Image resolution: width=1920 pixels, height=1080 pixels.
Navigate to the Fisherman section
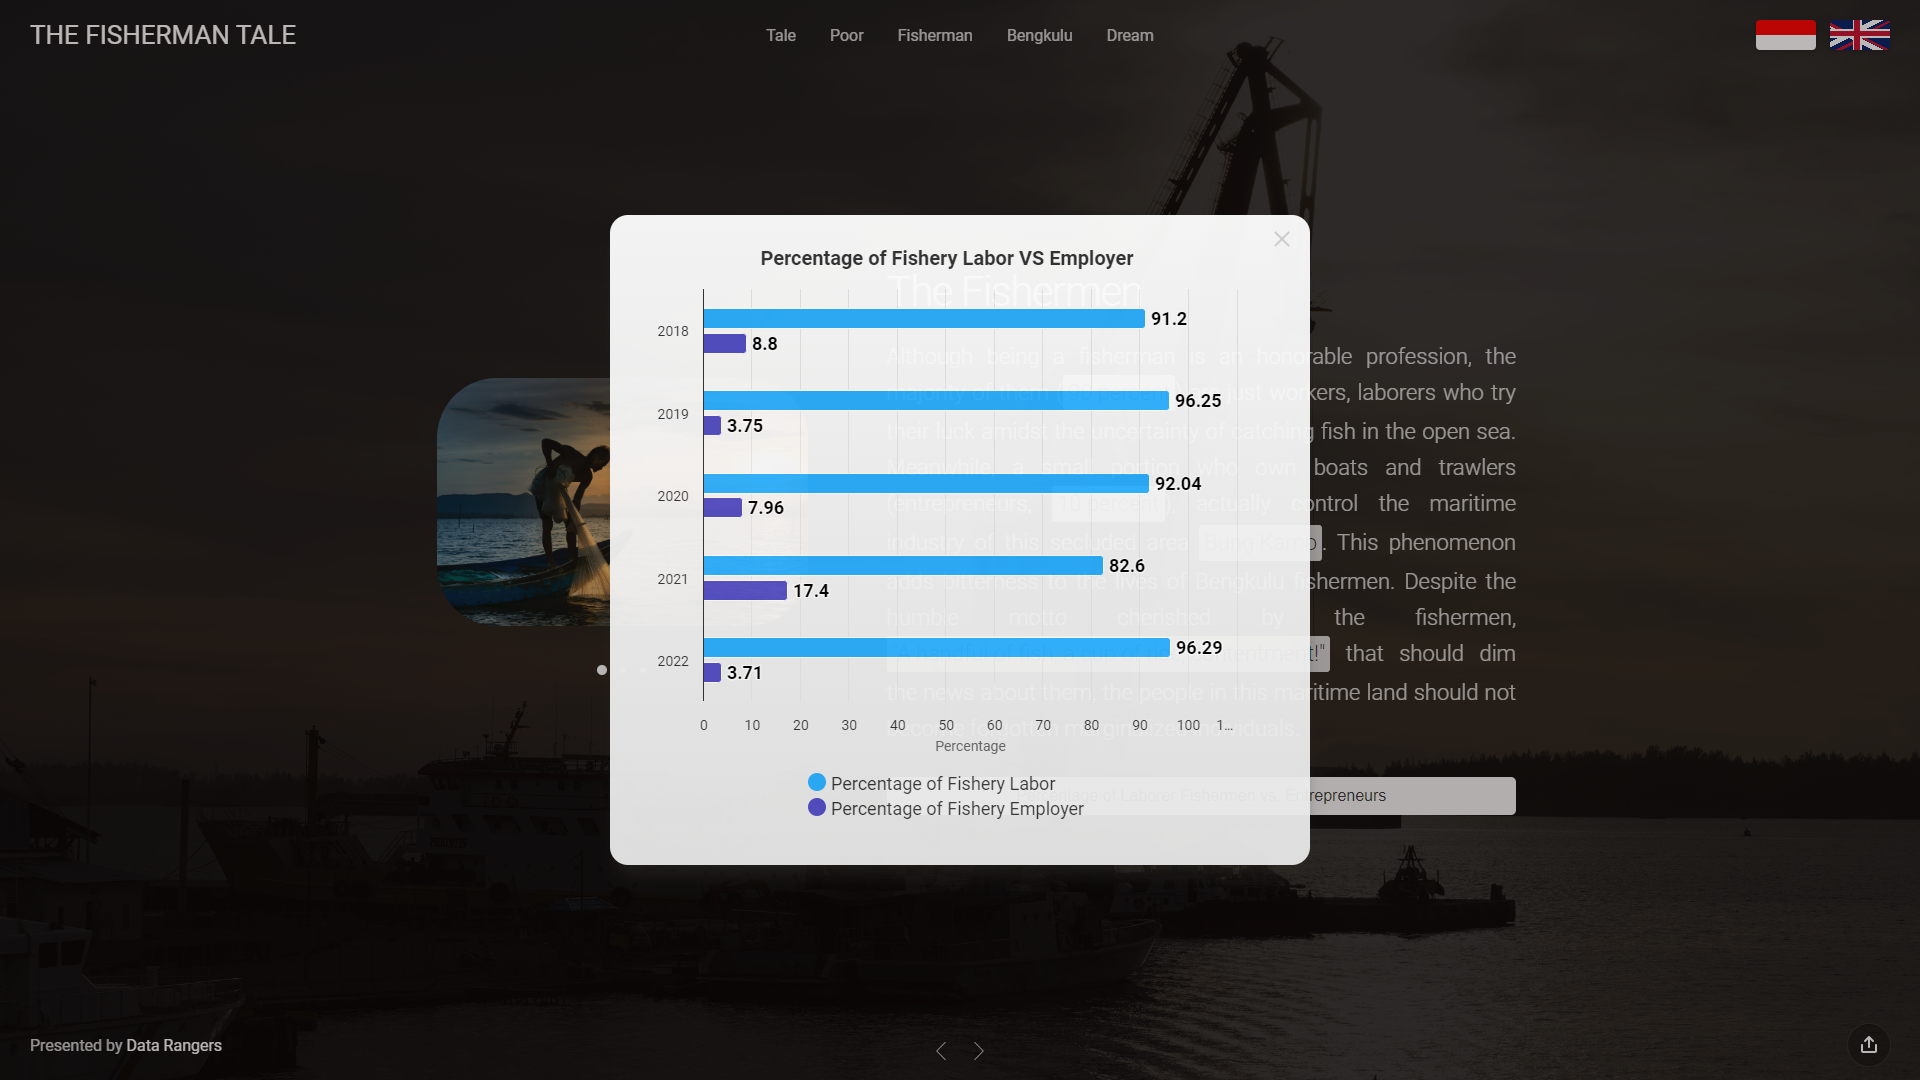pyautogui.click(x=934, y=35)
